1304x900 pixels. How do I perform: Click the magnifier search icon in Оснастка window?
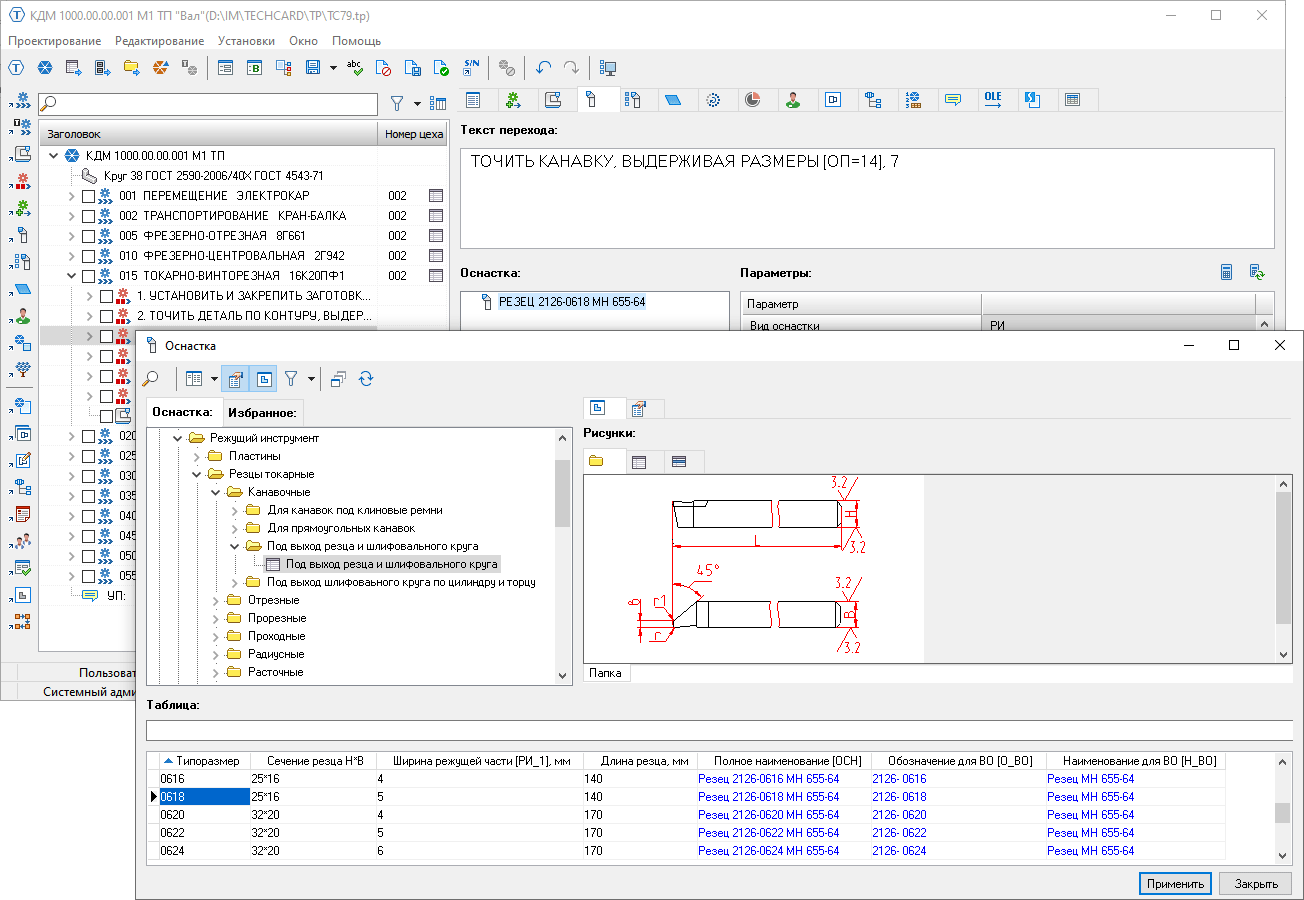(151, 379)
